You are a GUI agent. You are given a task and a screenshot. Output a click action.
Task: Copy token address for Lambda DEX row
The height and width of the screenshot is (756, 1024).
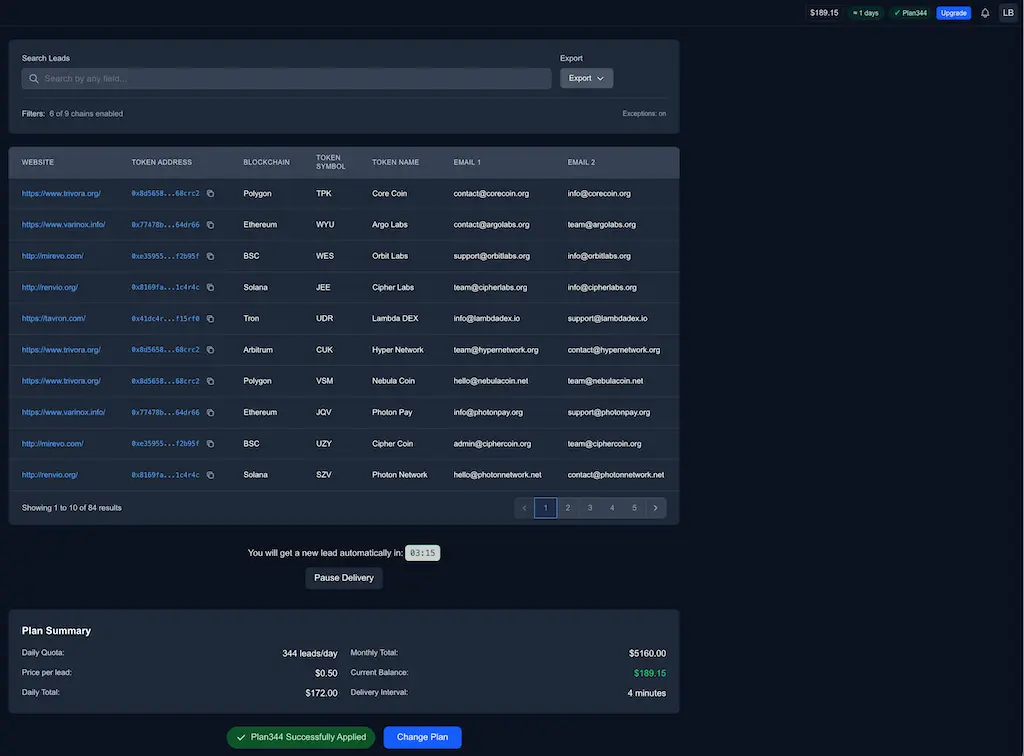click(x=210, y=319)
